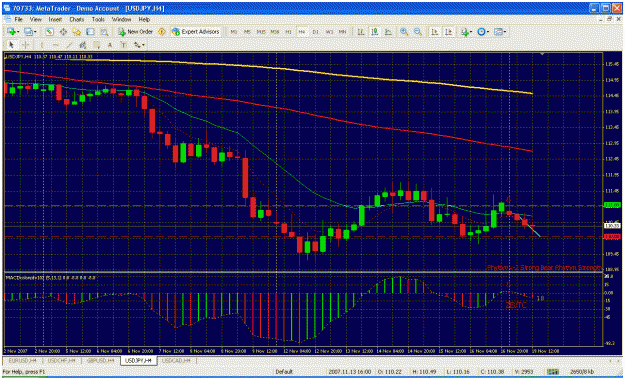Image resolution: width=625 pixels, height=378 pixels.
Task: Click the Zoom Out magnifier icon
Action: (418, 32)
